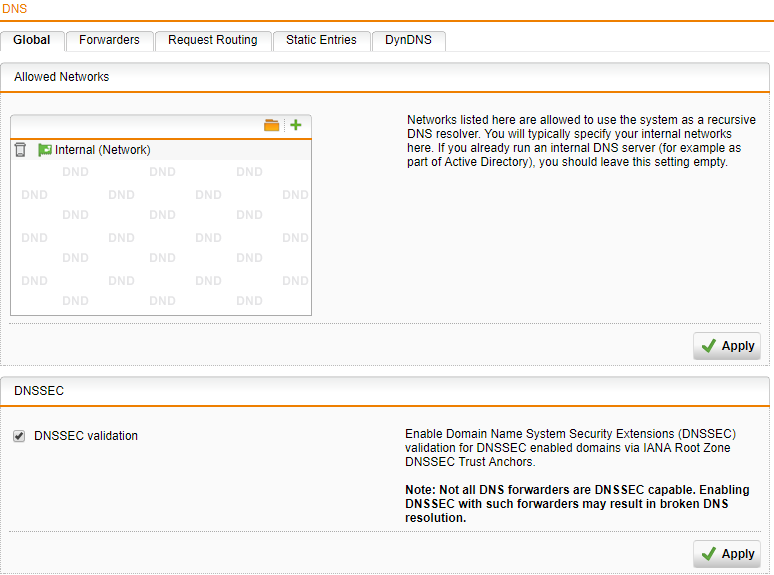Viewport: 774px width, 575px height.
Task: Go to the Request Routing tab
Action: point(212,40)
